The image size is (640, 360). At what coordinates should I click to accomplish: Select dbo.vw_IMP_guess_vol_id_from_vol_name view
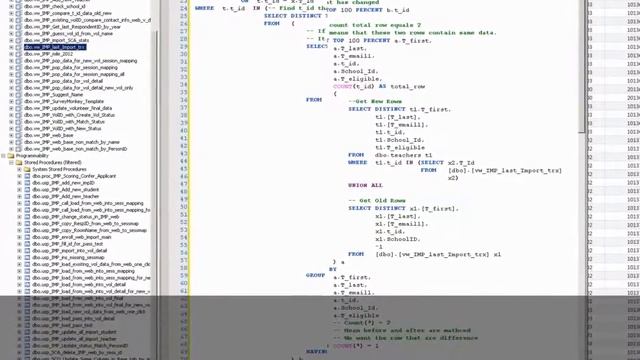click(x=68, y=34)
